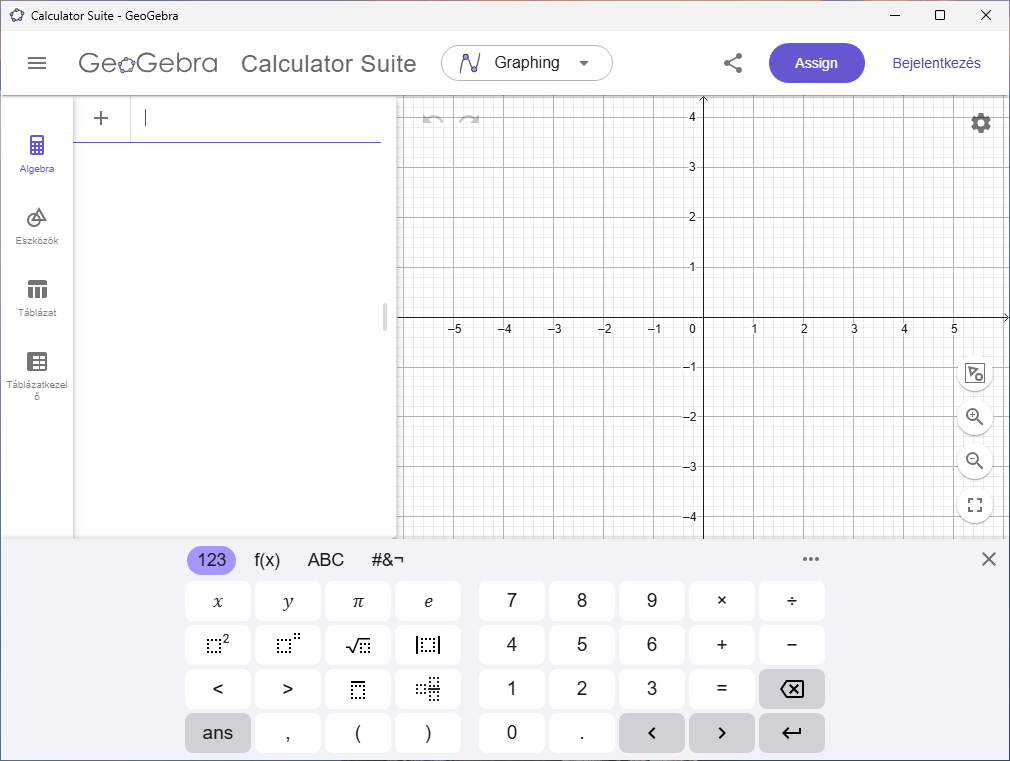Expand the Graphing app dropdown

tap(526, 63)
